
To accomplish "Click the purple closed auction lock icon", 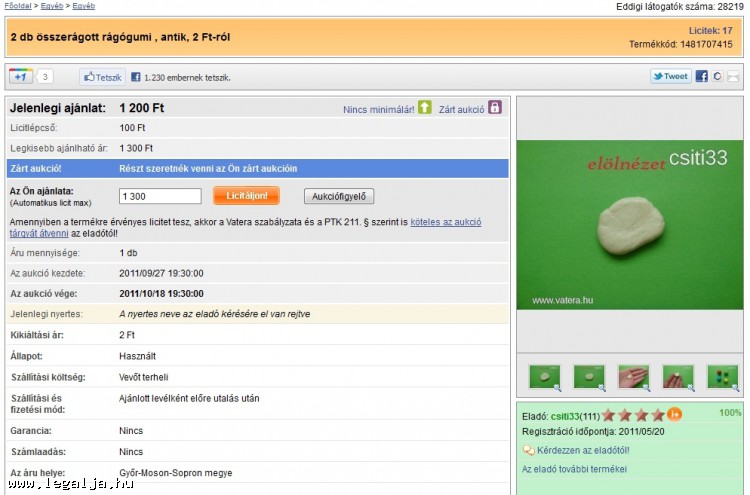I will point(494,107).
